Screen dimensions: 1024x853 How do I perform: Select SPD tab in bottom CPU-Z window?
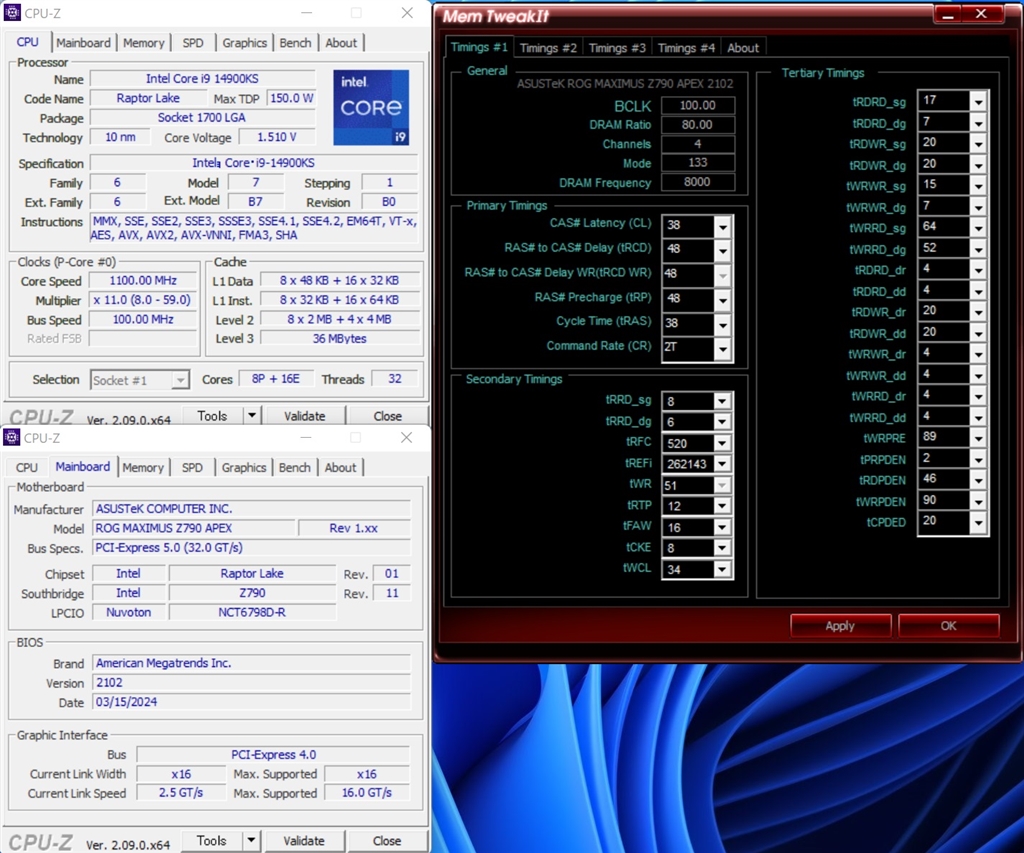pos(192,467)
